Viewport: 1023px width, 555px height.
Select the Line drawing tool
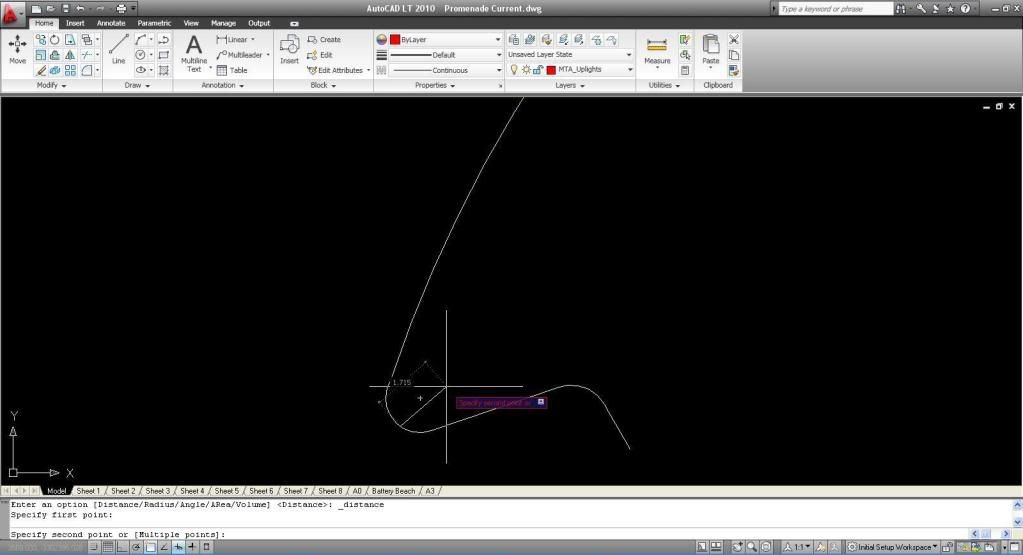(118, 49)
